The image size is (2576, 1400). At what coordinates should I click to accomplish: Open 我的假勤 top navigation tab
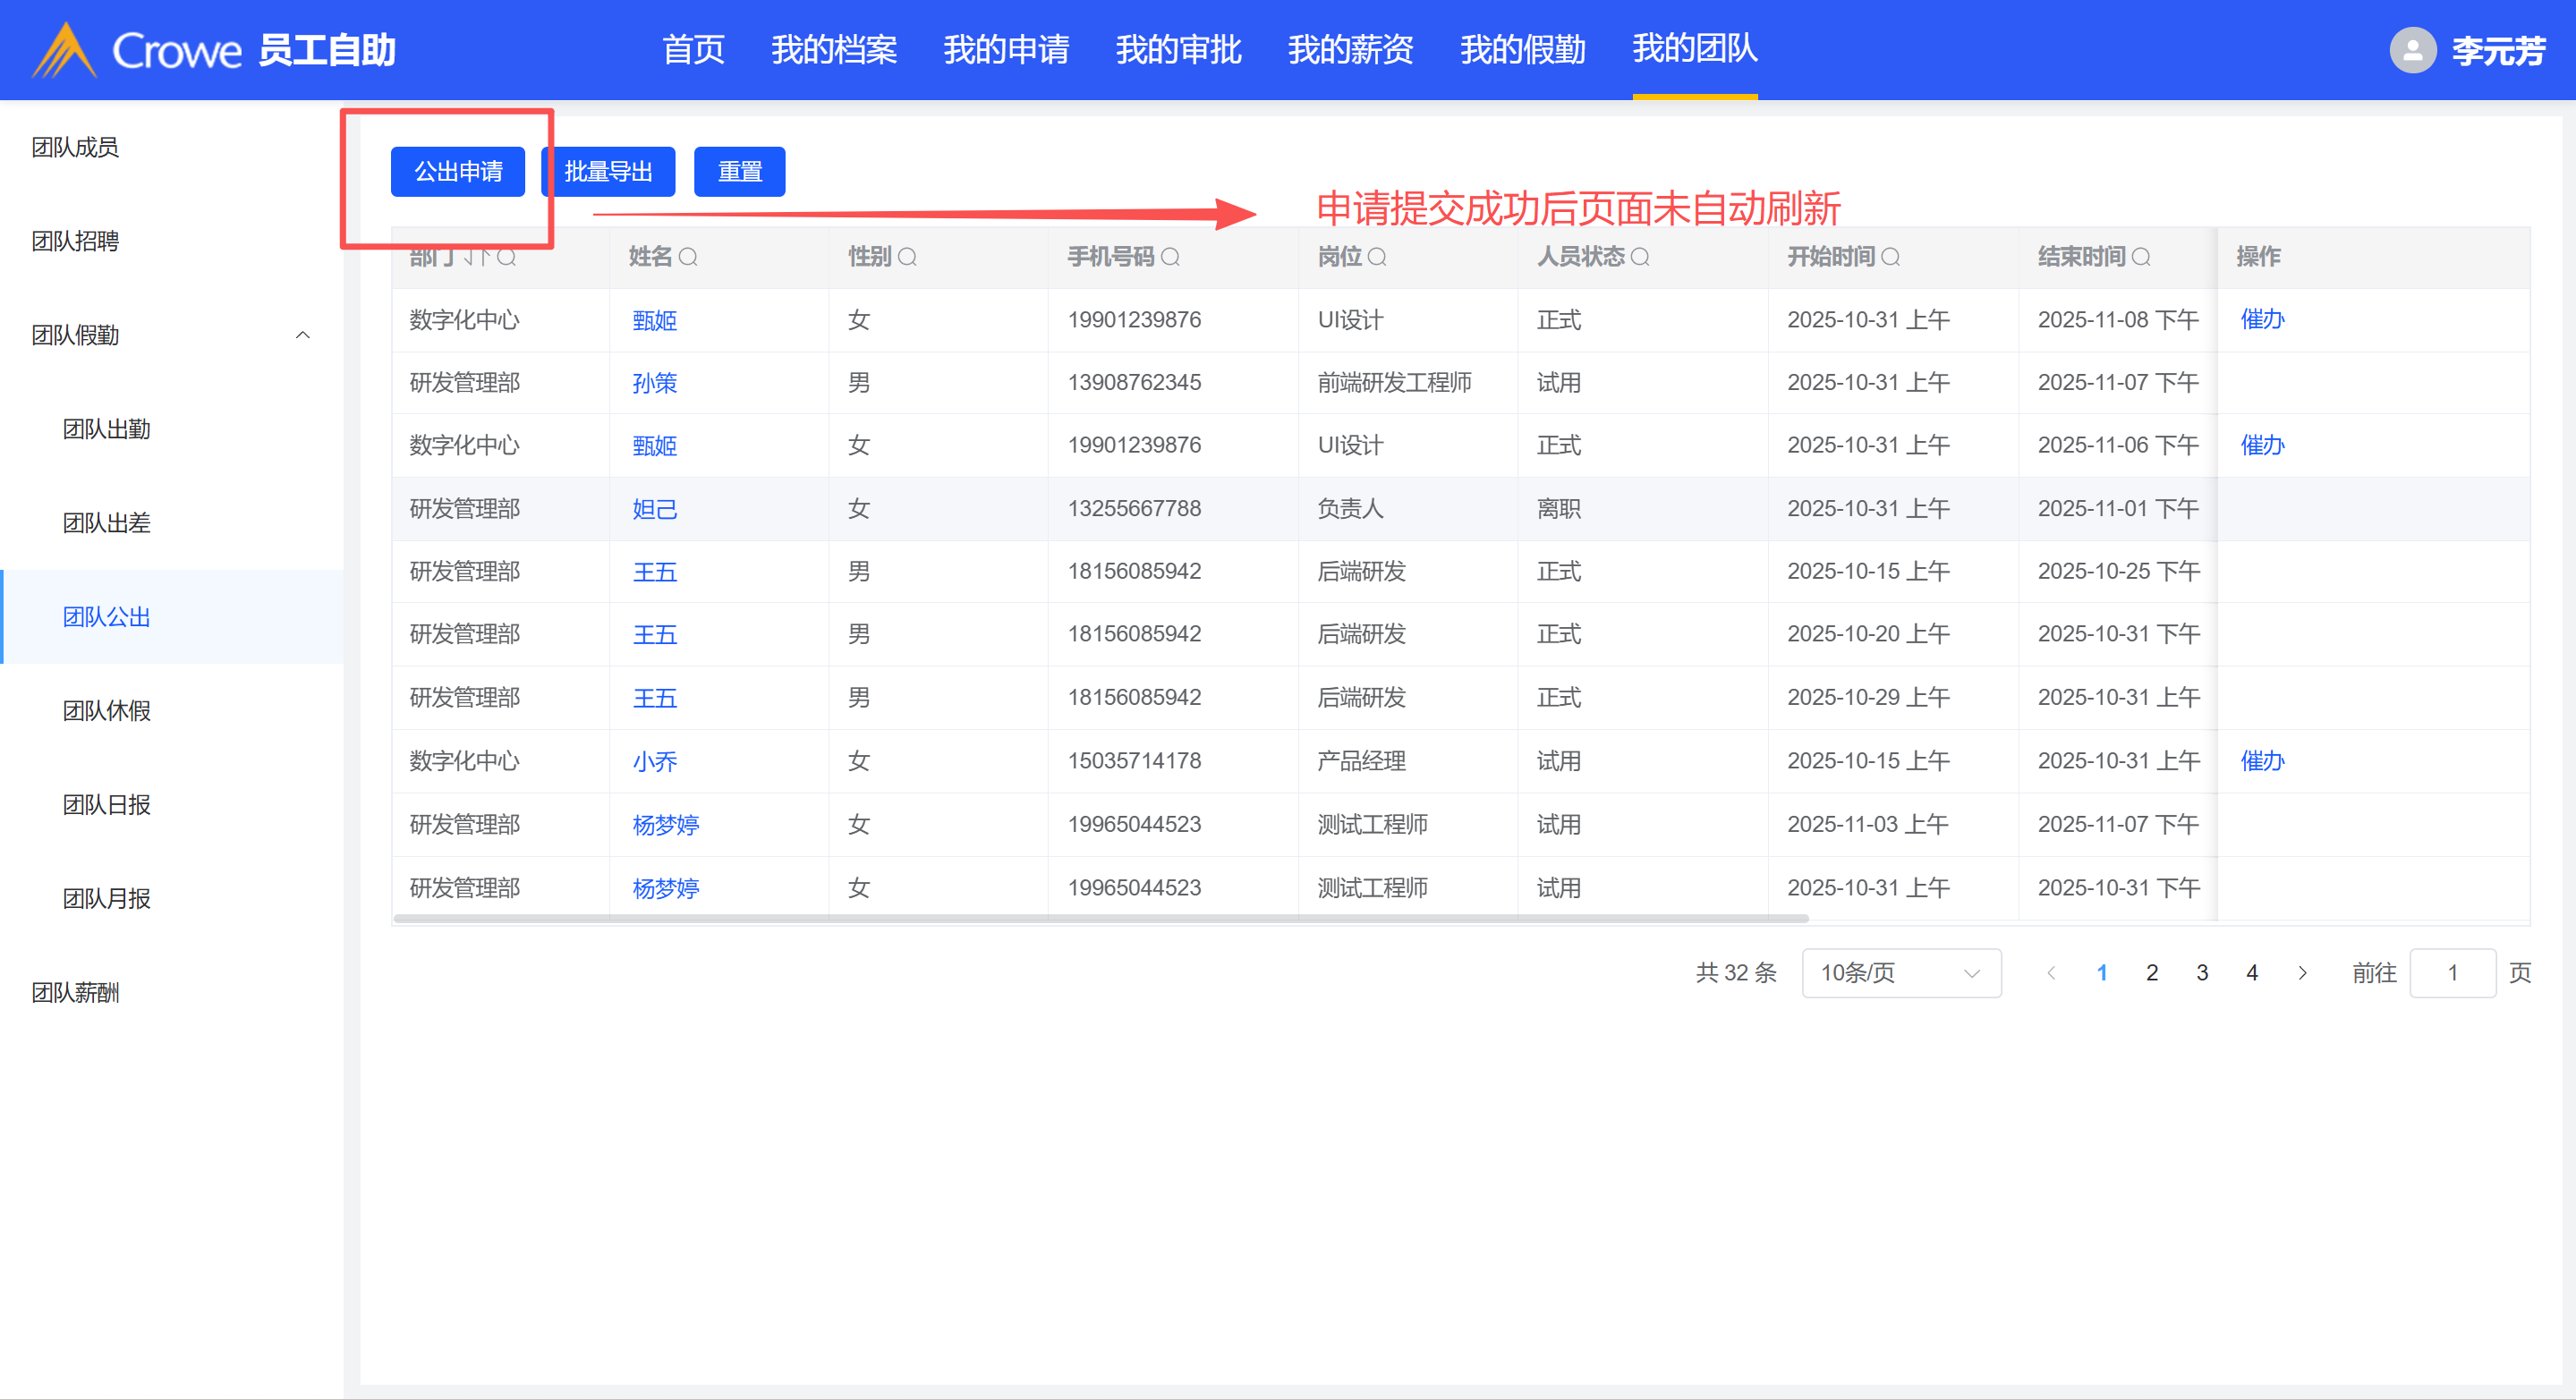click(1522, 49)
